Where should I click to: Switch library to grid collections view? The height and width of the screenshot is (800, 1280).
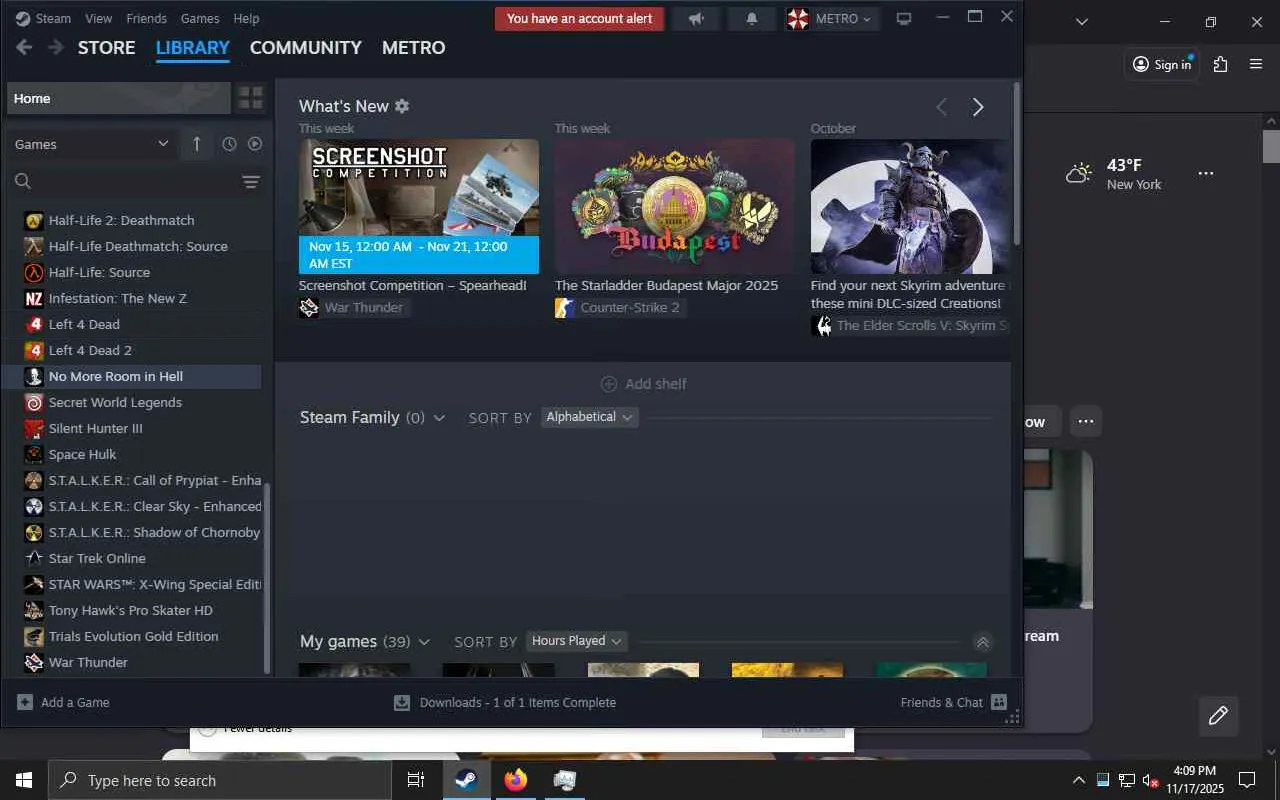[x=250, y=98]
